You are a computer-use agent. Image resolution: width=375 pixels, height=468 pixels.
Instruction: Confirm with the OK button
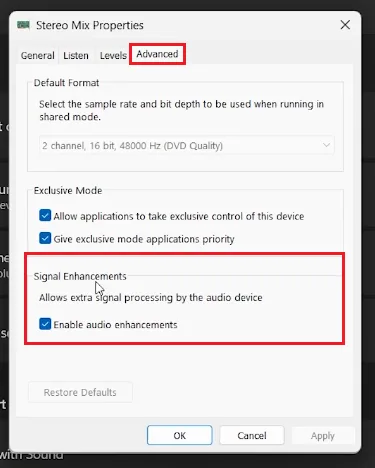point(180,435)
